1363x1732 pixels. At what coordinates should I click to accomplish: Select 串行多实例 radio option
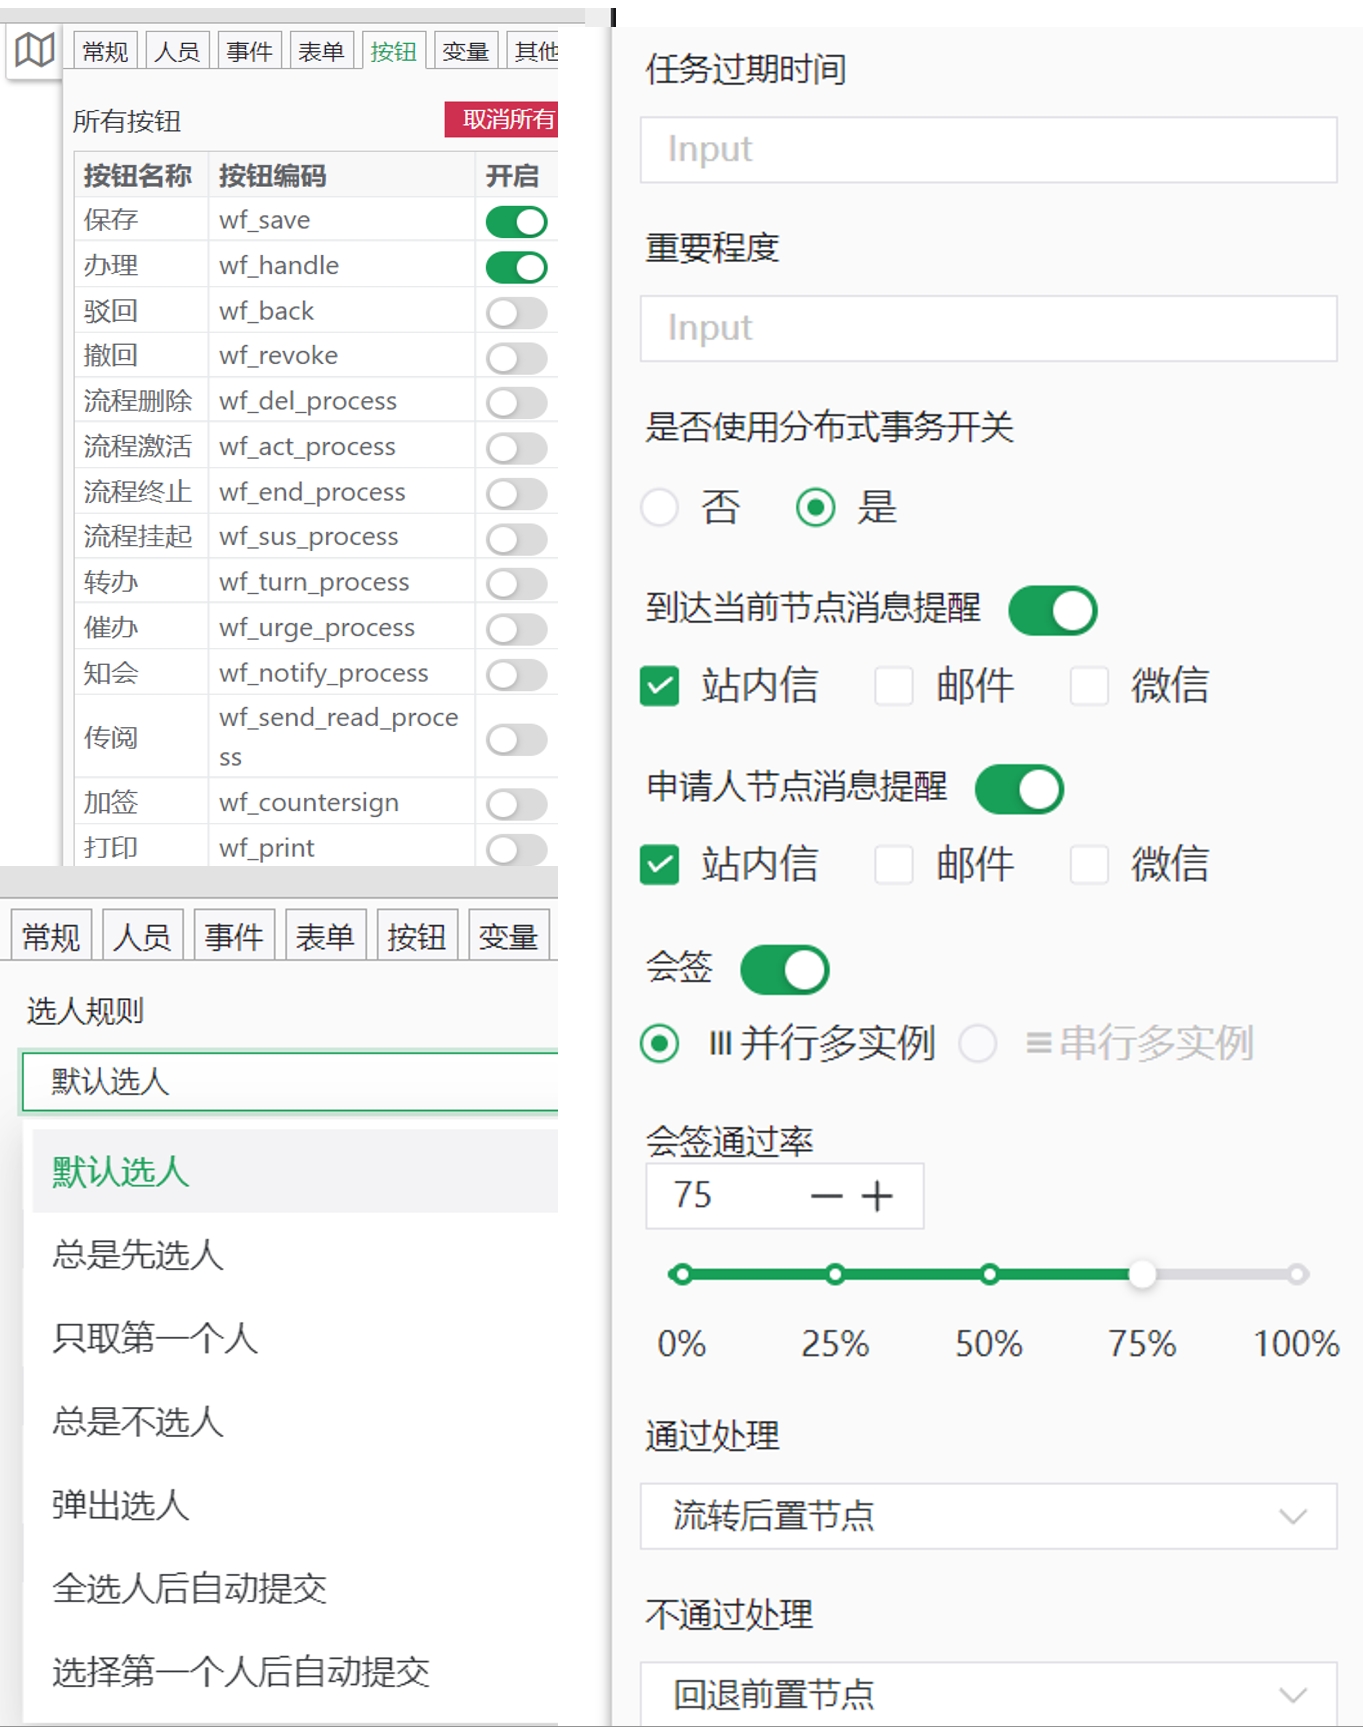point(977,1044)
